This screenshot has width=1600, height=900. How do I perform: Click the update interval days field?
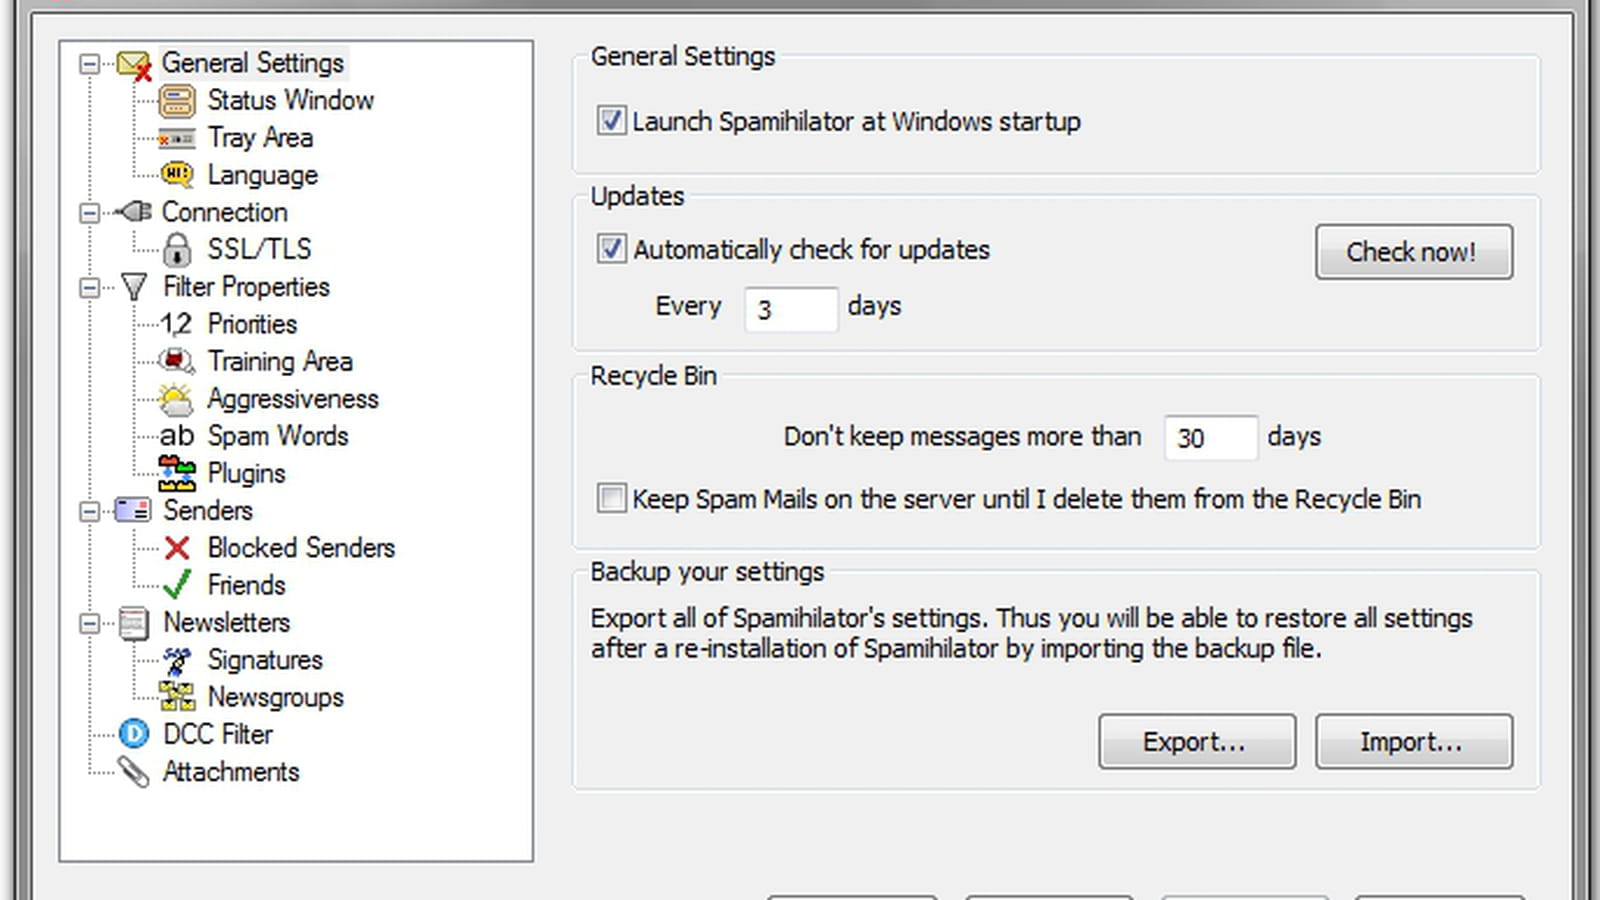click(x=791, y=309)
